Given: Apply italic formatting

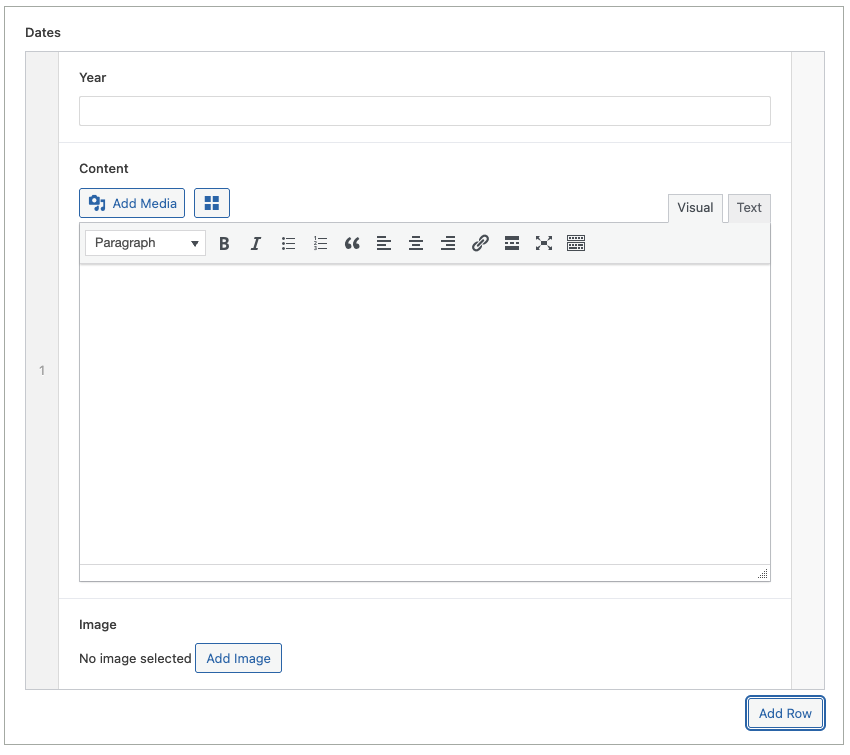Looking at the screenshot, I should coord(256,243).
